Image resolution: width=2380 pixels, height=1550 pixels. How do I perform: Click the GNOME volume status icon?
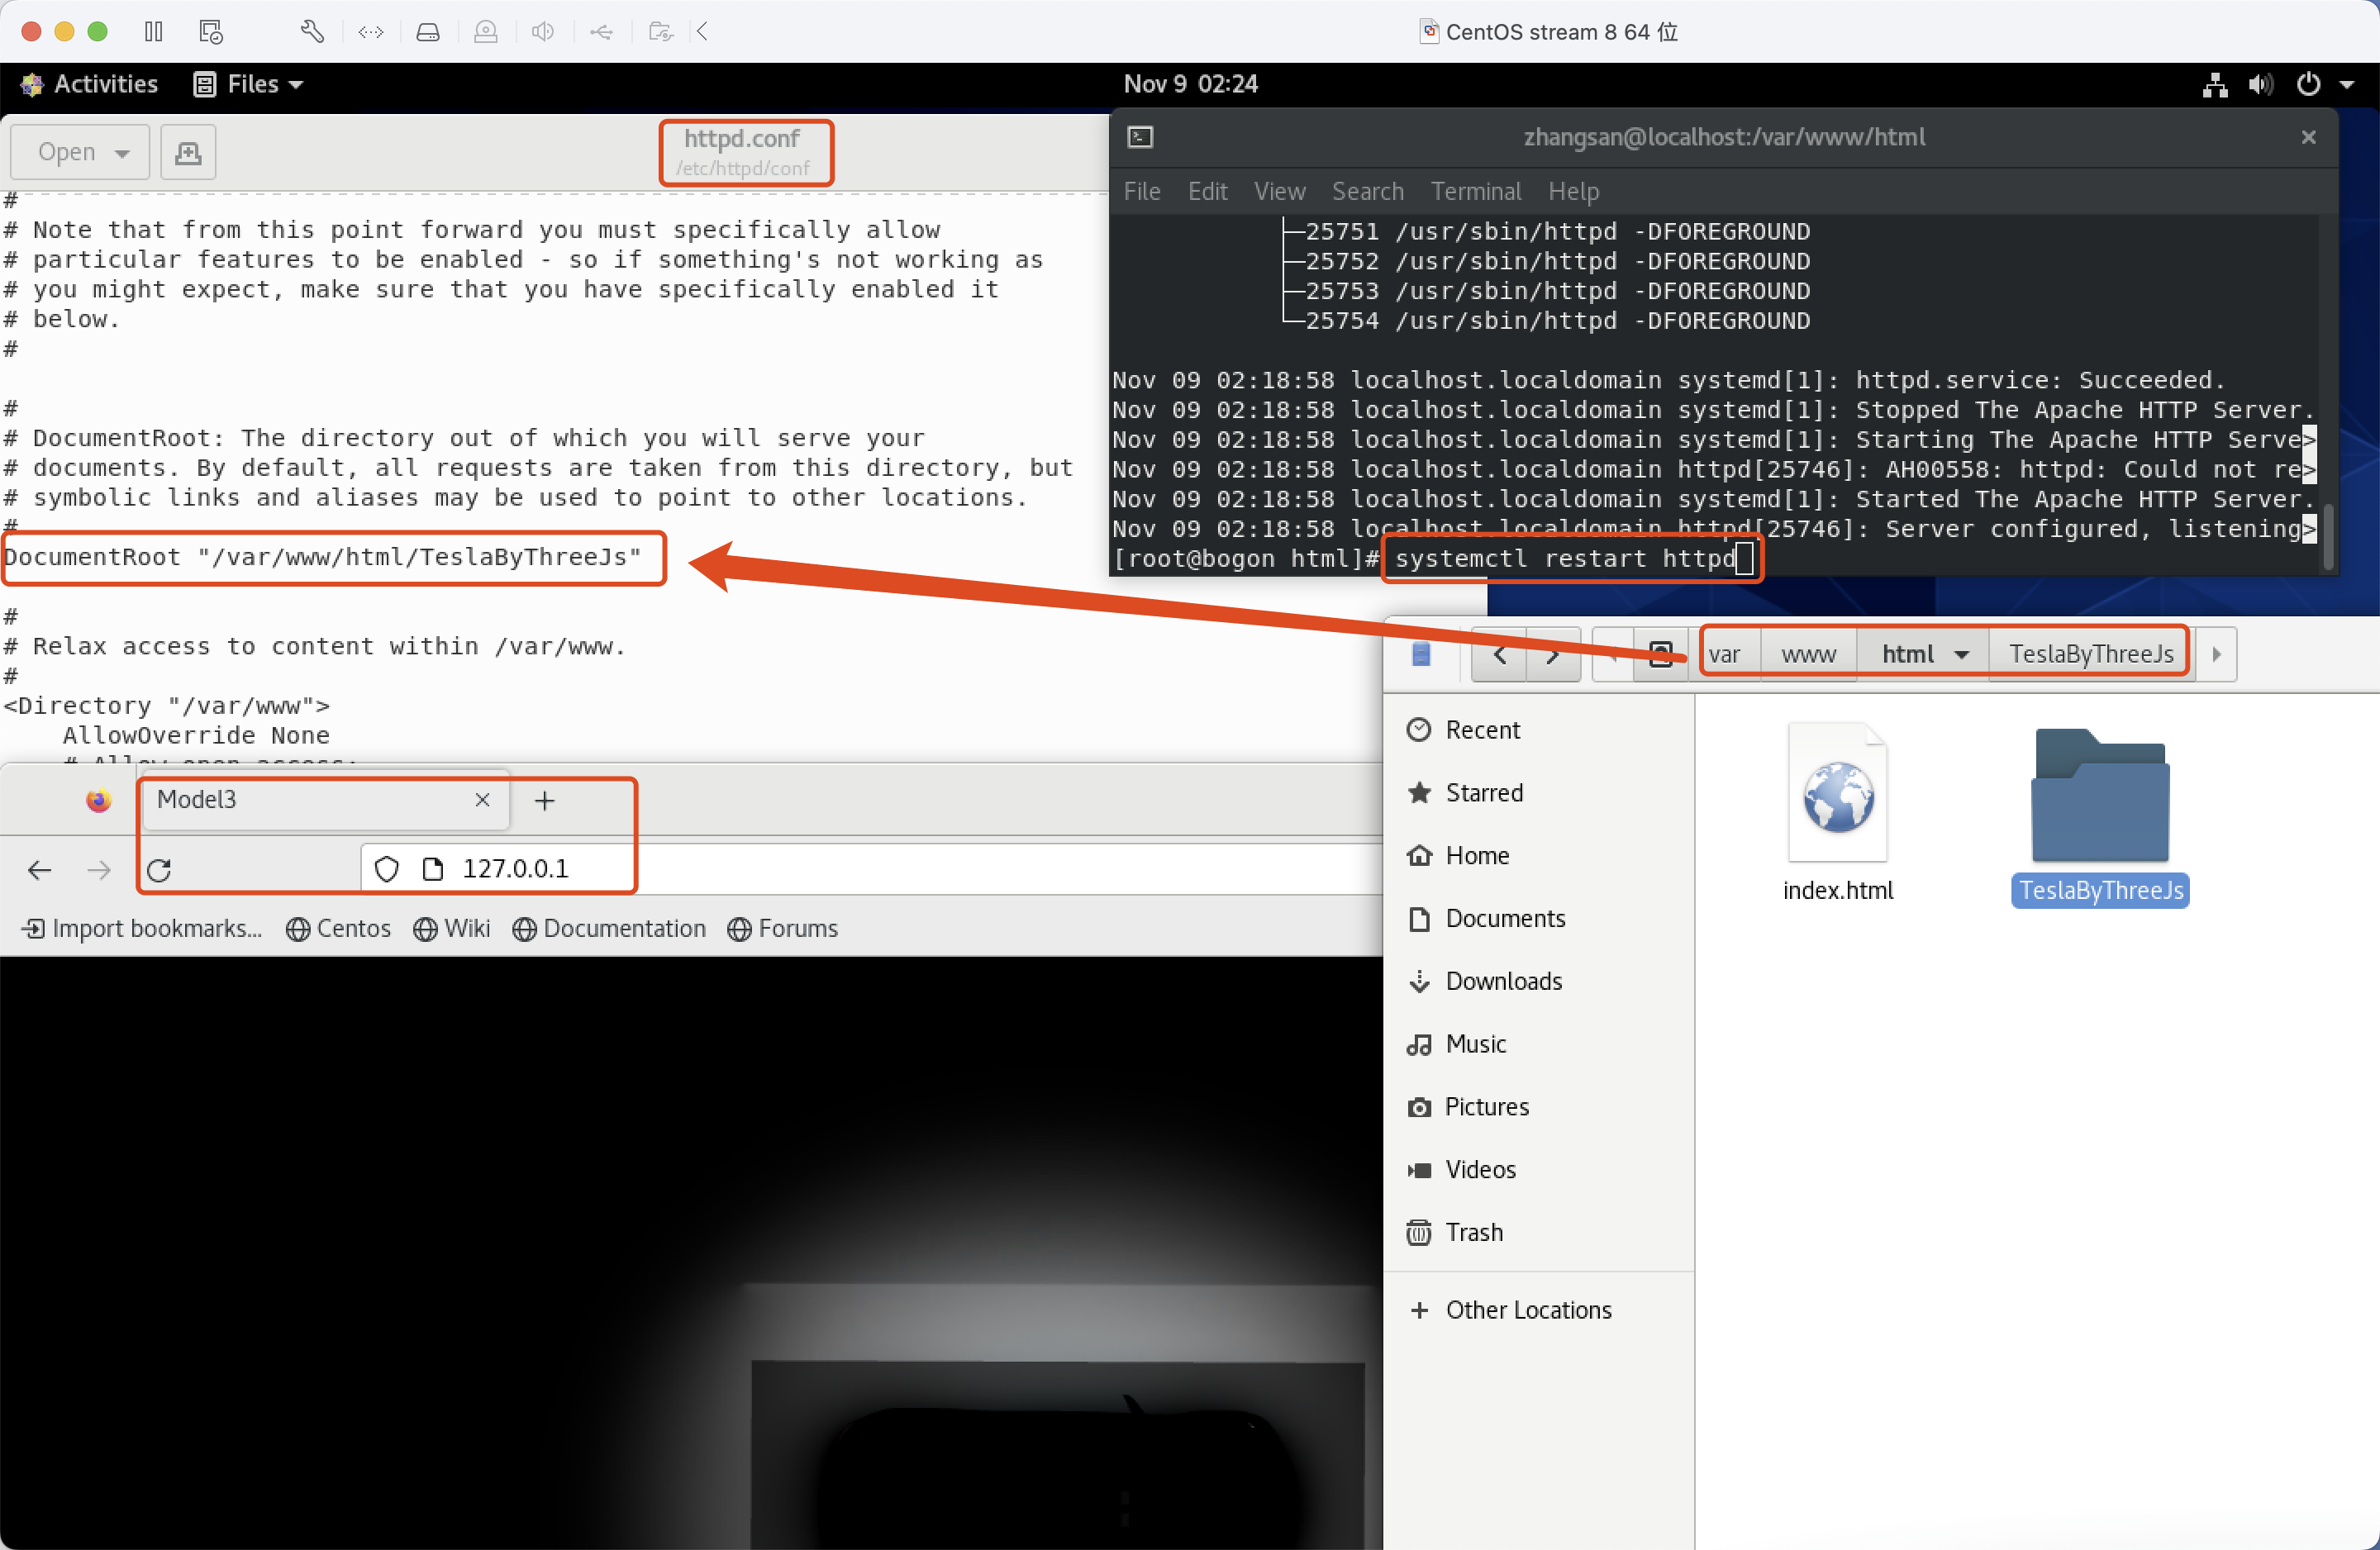2260,85
